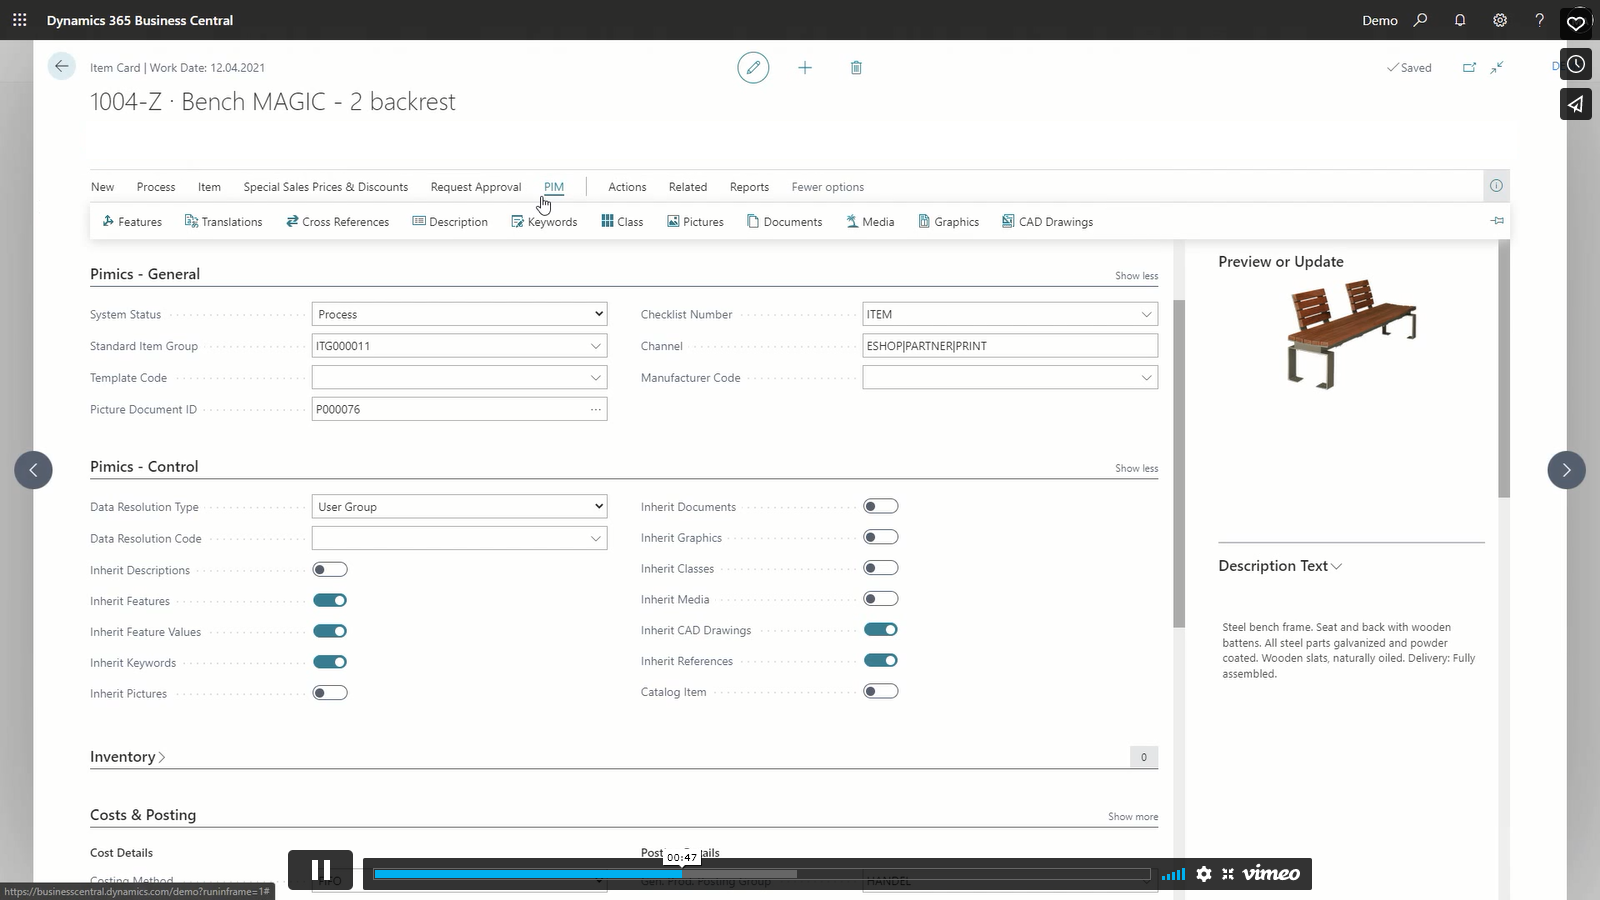Pin the PIM action bar
The width and height of the screenshot is (1600, 900).
pos(1497,220)
